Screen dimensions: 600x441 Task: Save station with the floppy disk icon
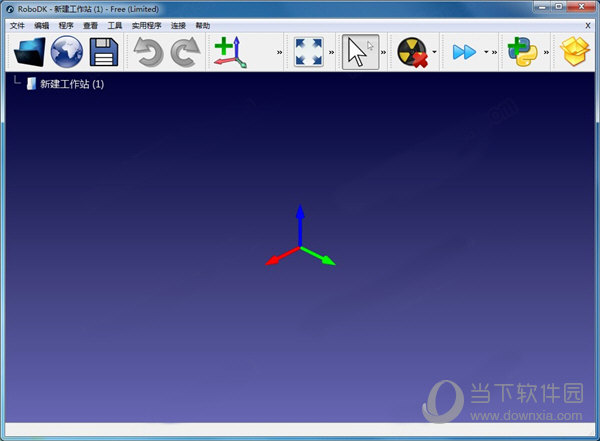[x=104, y=52]
